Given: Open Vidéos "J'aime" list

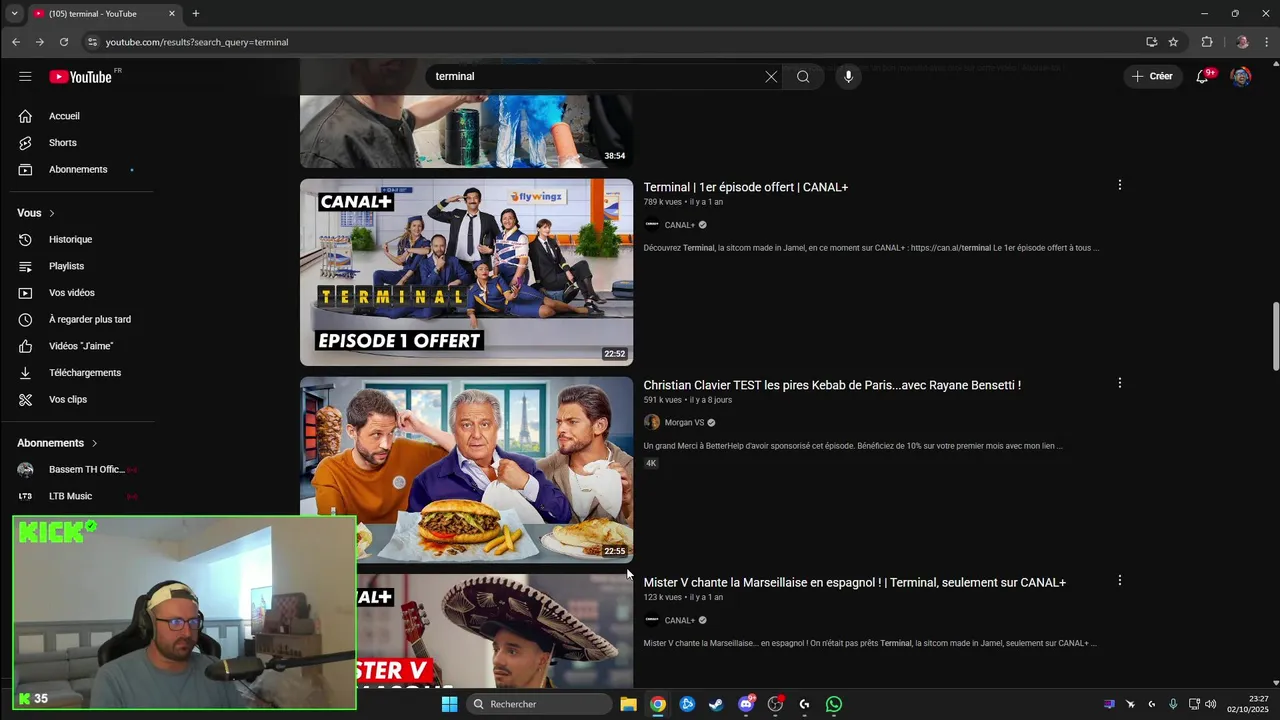Looking at the screenshot, I should (82, 346).
